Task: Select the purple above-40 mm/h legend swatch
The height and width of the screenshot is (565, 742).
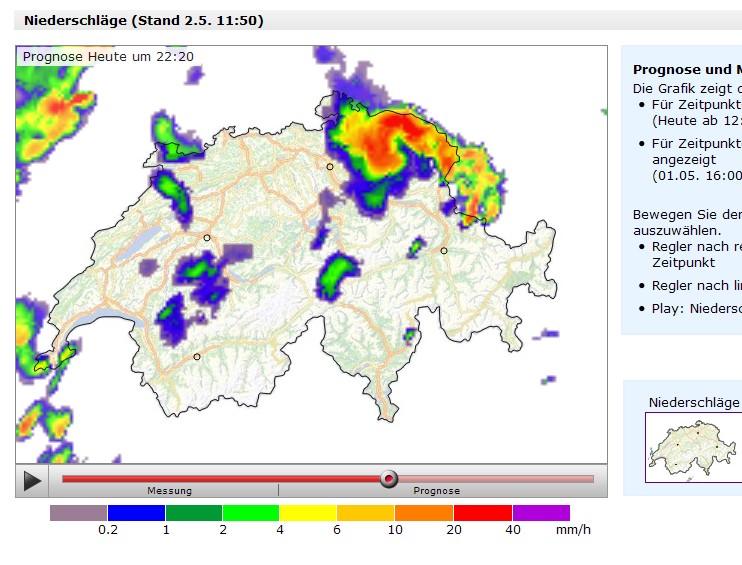Action: point(540,513)
